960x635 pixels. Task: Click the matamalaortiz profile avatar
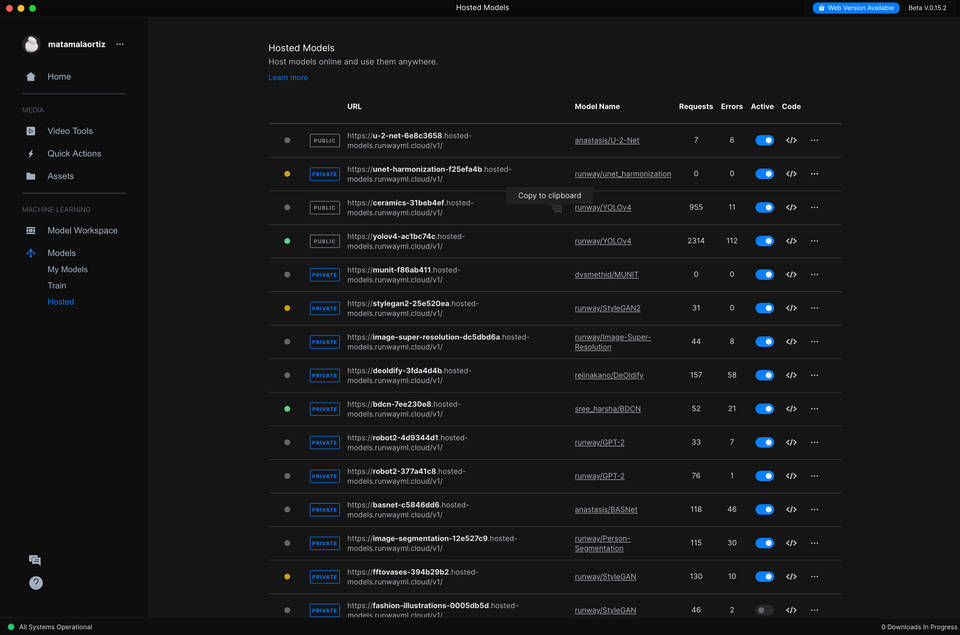(31, 44)
